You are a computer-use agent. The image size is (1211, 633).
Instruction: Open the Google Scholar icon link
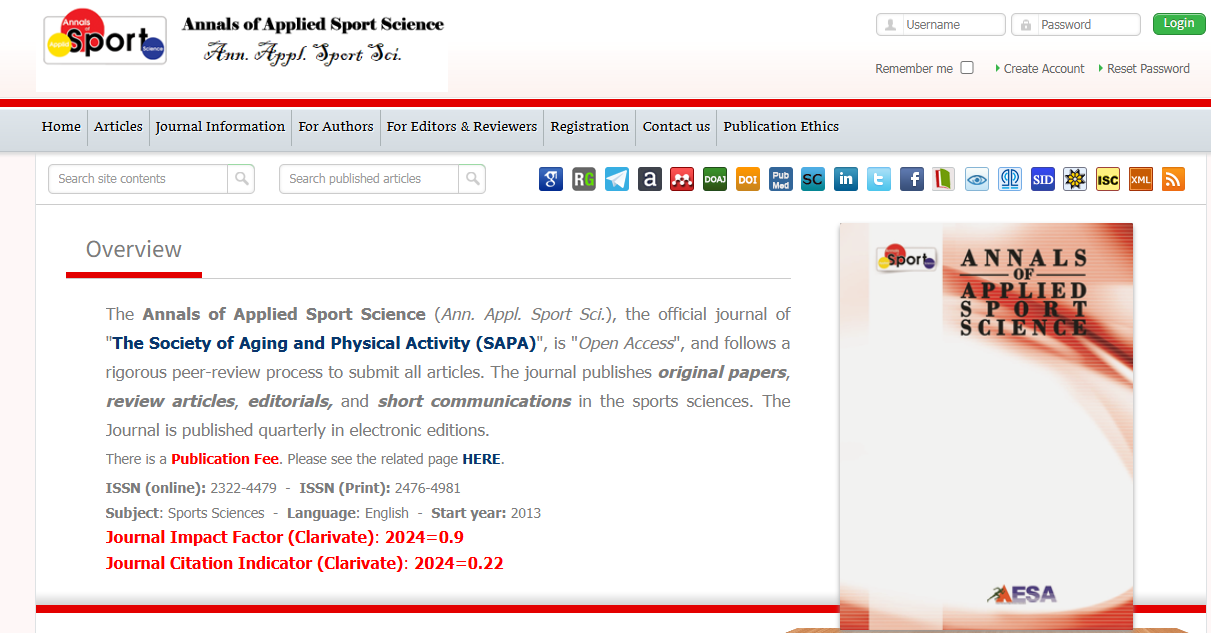coord(551,179)
